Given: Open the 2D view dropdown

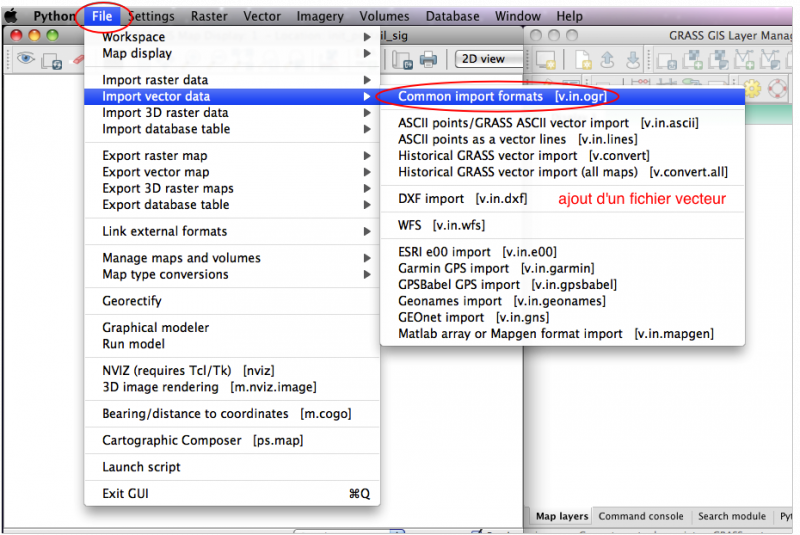Looking at the screenshot, I should pos(488,59).
